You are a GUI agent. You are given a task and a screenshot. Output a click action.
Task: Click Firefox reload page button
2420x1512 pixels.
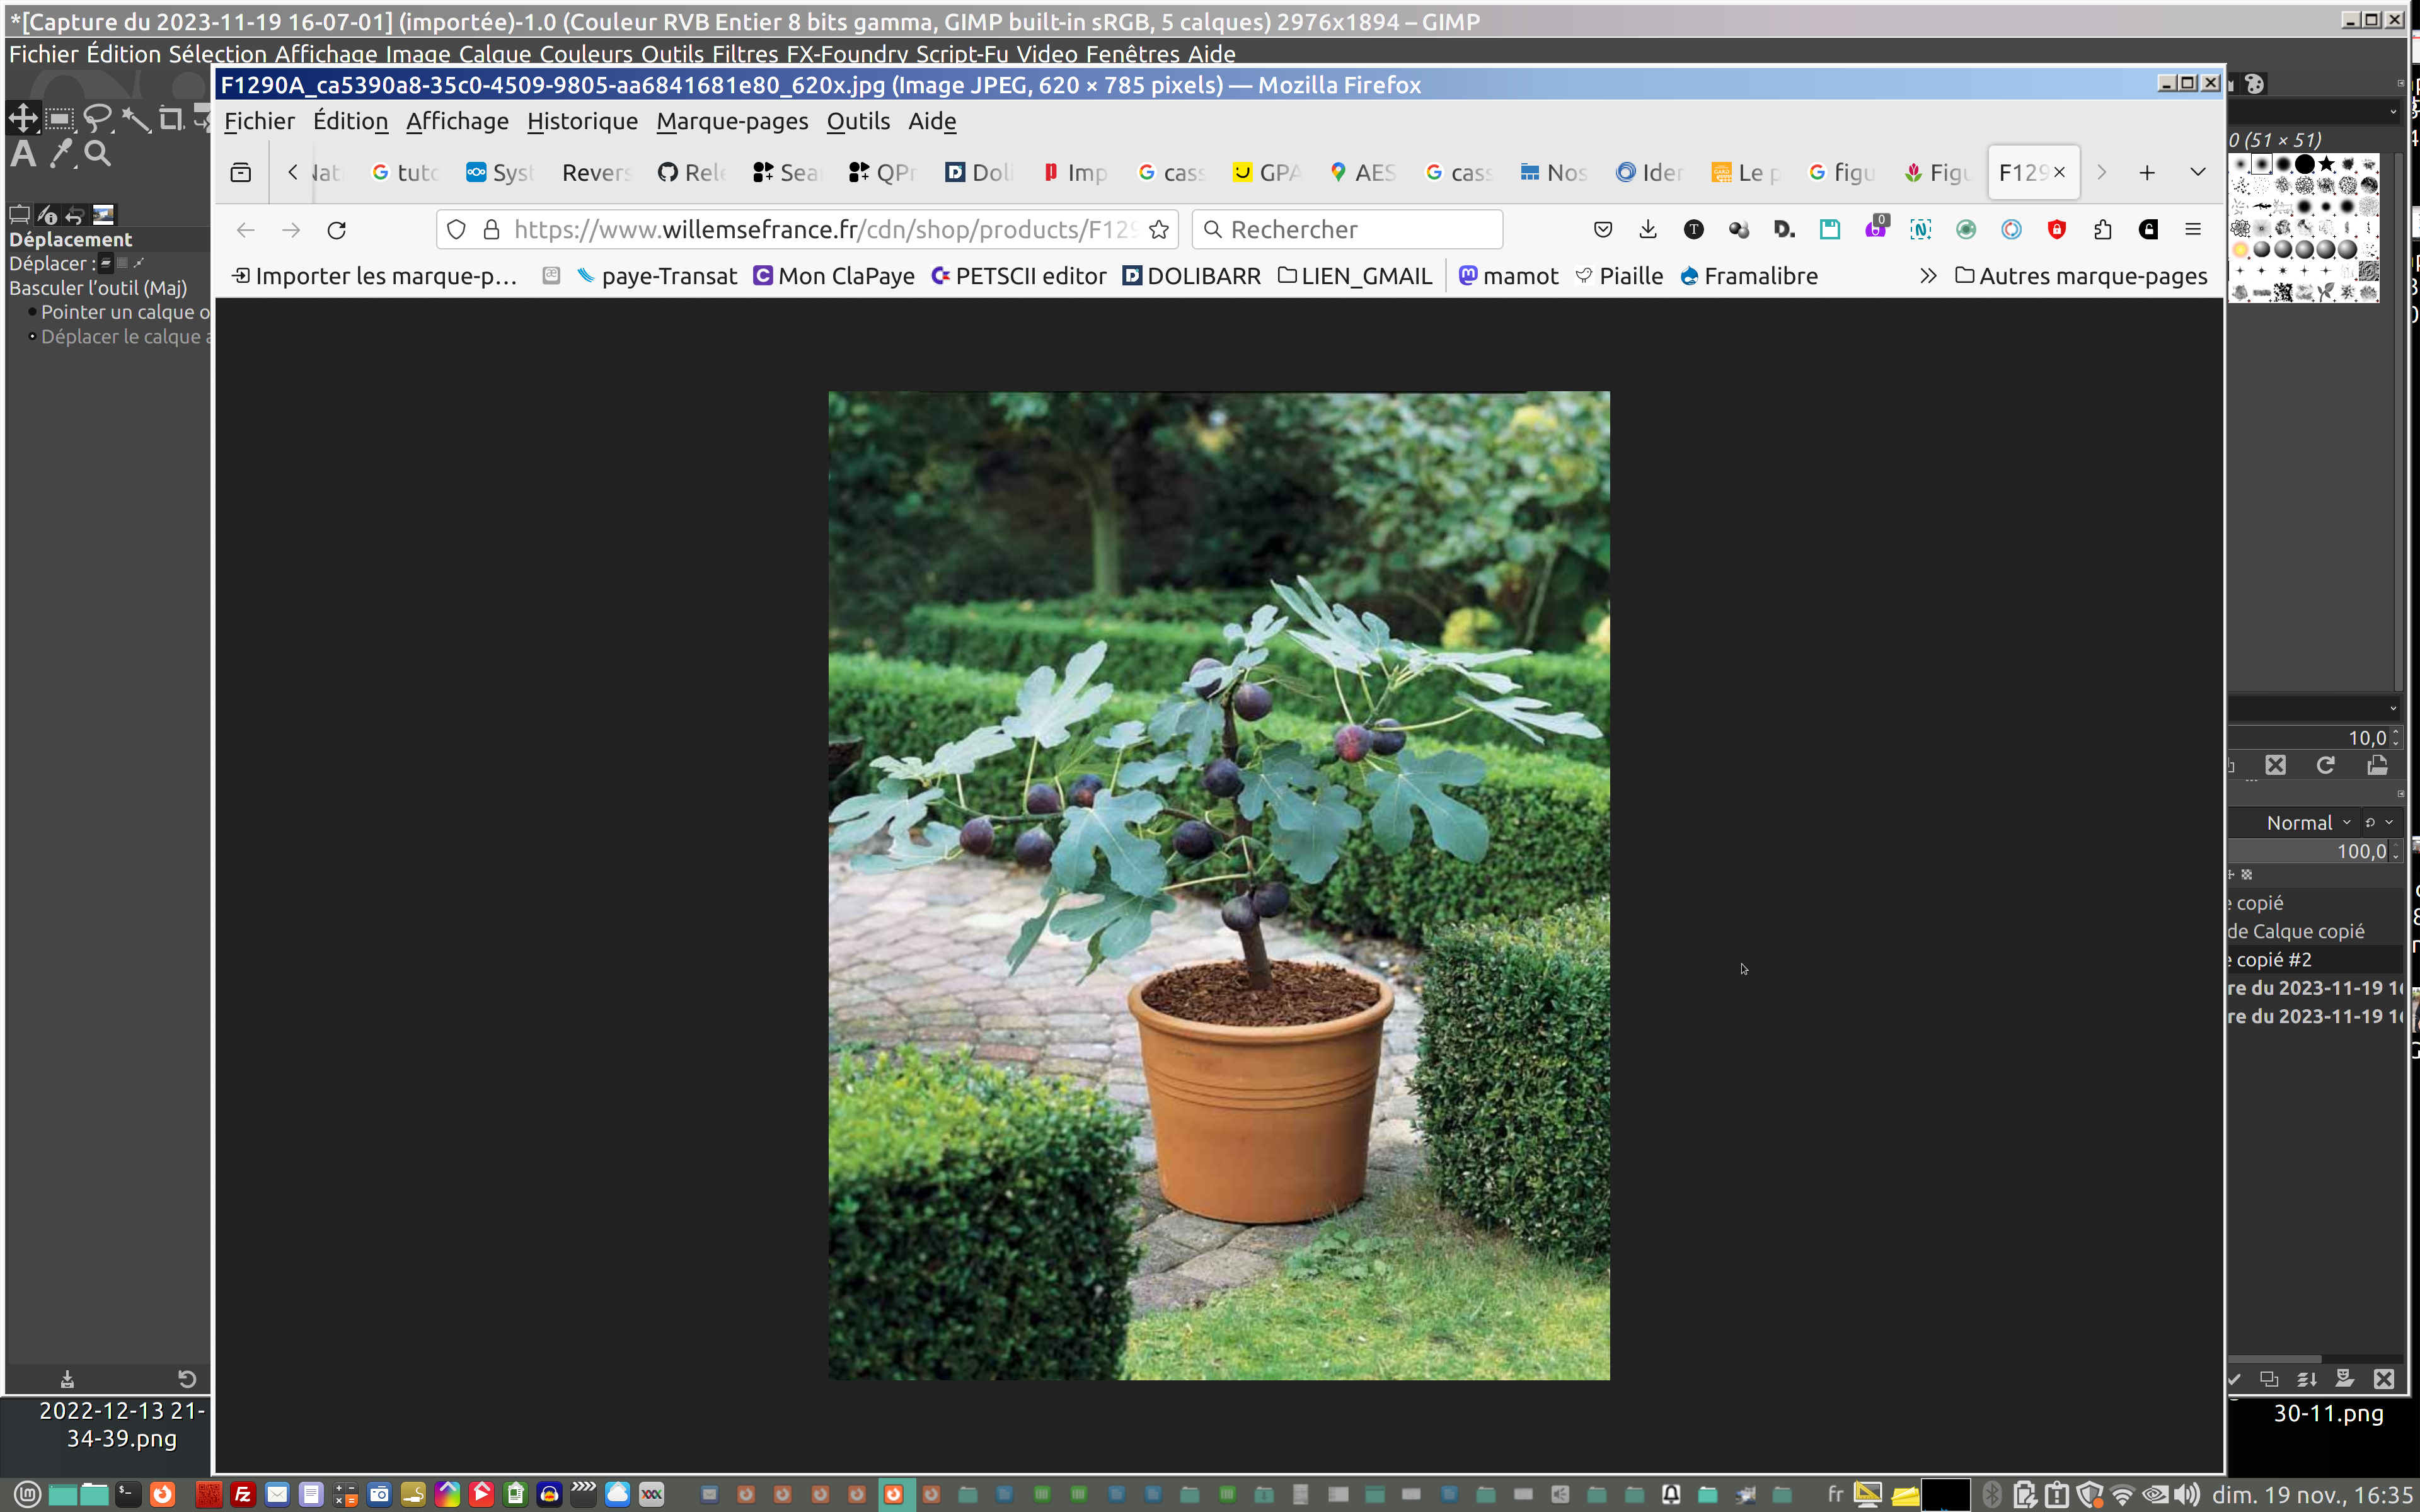tap(337, 230)
